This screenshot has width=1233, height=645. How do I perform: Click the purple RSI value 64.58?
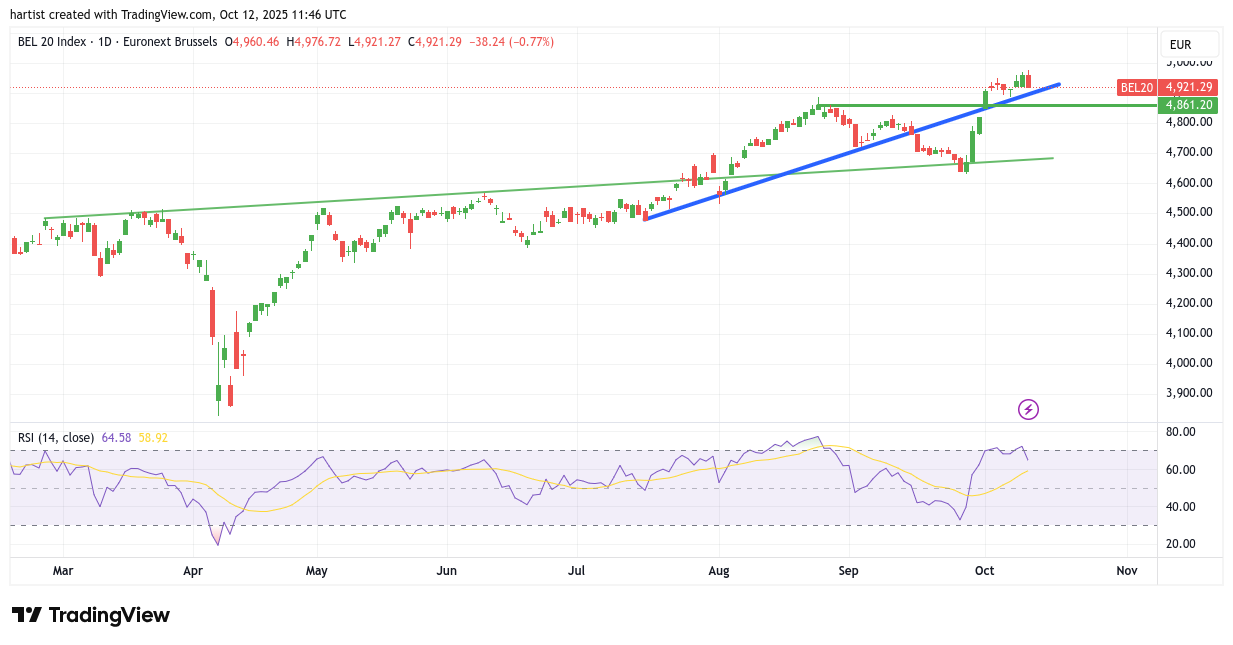[117, 438]
